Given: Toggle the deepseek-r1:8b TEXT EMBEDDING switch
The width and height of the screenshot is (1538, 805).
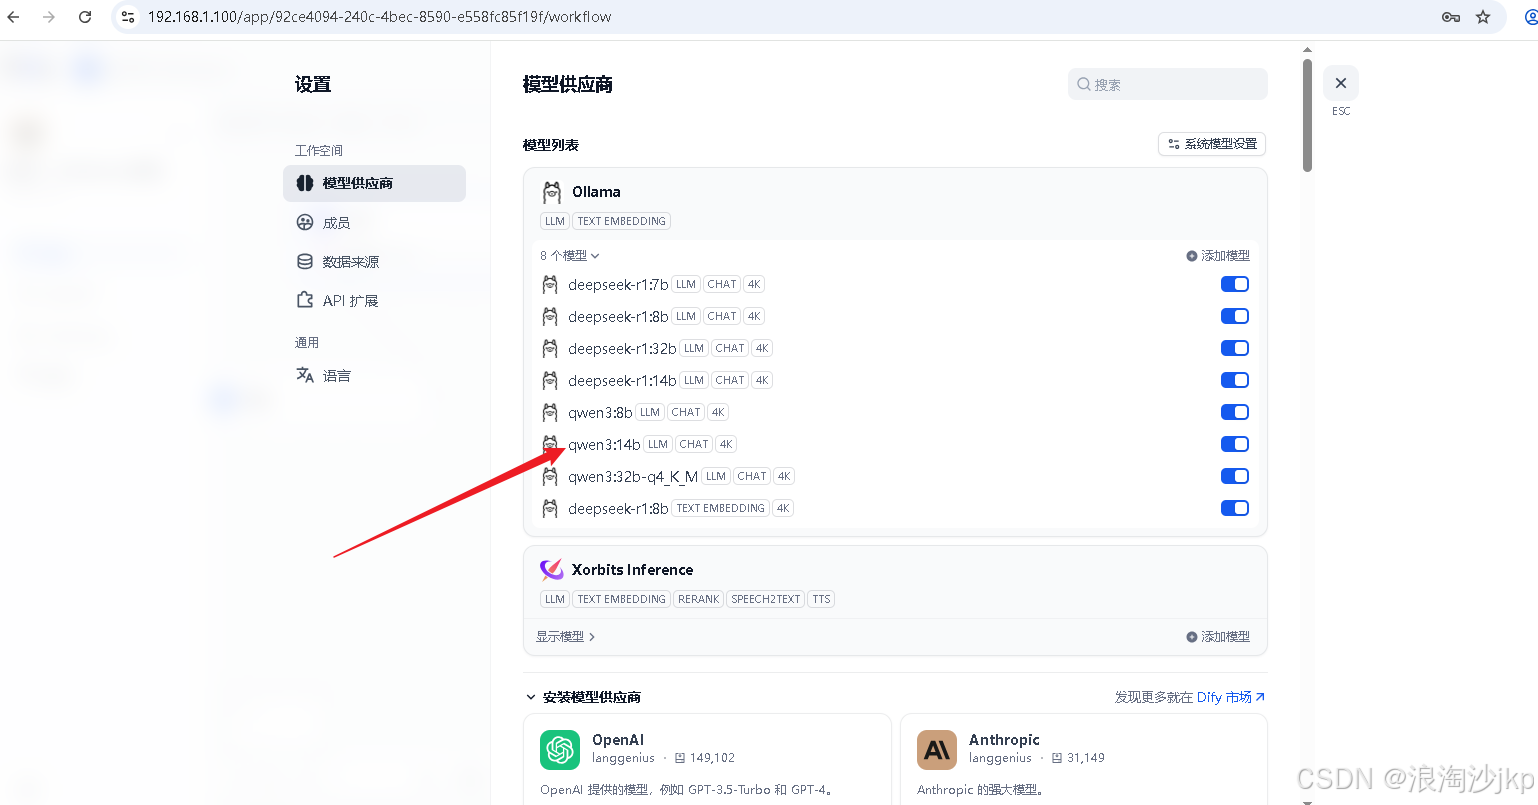Looking at the screenshot, I should [x=1235, y=508].
